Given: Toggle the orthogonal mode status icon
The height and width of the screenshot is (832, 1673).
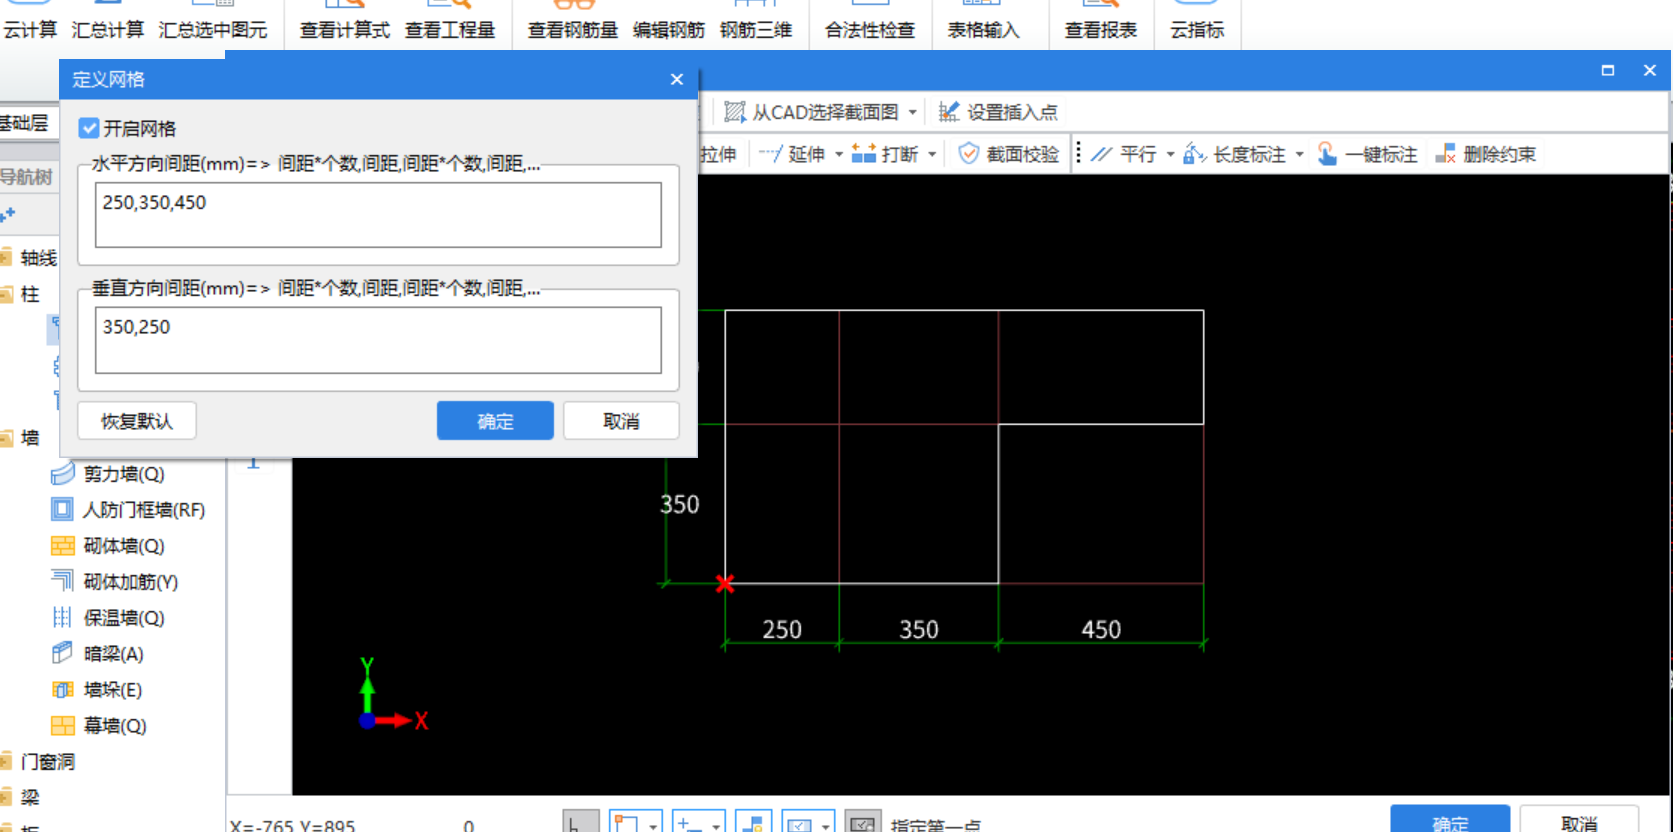Looking at the screenshot, I should pos(581,822).
